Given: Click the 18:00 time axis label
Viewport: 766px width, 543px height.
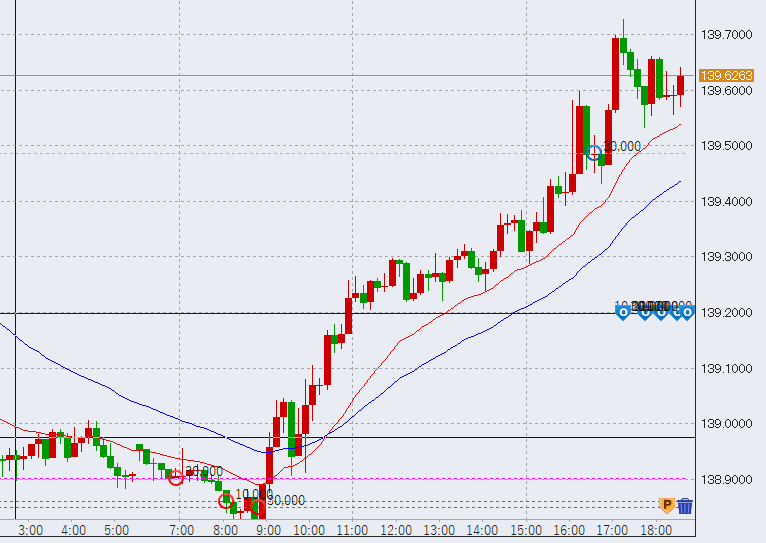Looking at the screenshot, I should (x=655, y=530).
